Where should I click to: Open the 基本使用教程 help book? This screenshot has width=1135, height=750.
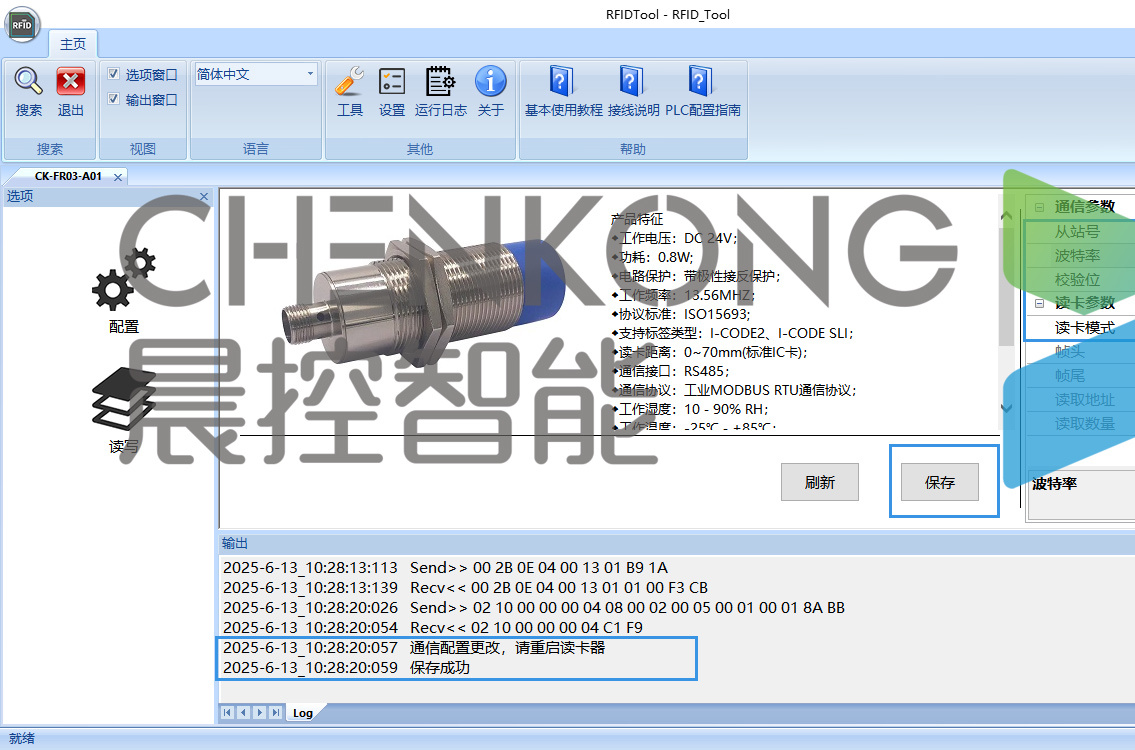coord(562,81)
